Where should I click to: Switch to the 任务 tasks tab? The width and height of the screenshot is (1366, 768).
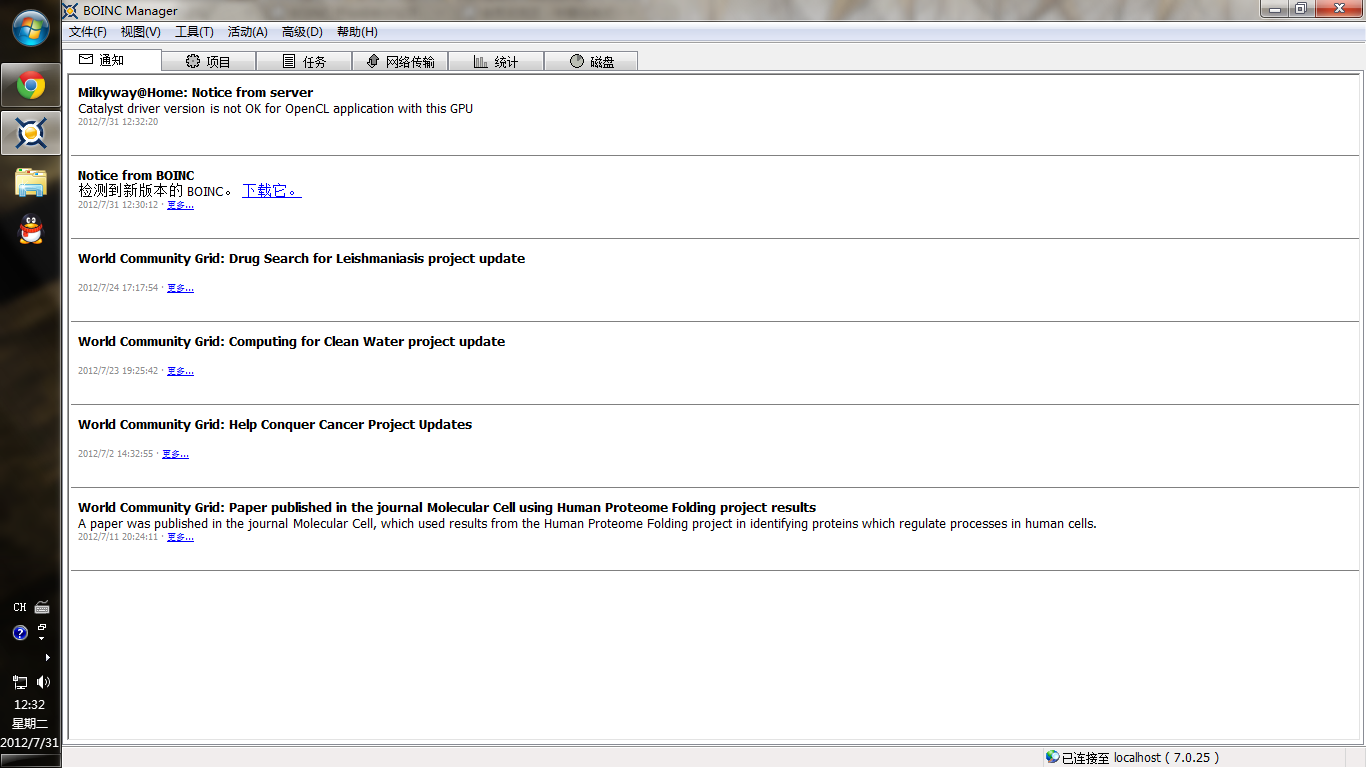click(304, 61)
